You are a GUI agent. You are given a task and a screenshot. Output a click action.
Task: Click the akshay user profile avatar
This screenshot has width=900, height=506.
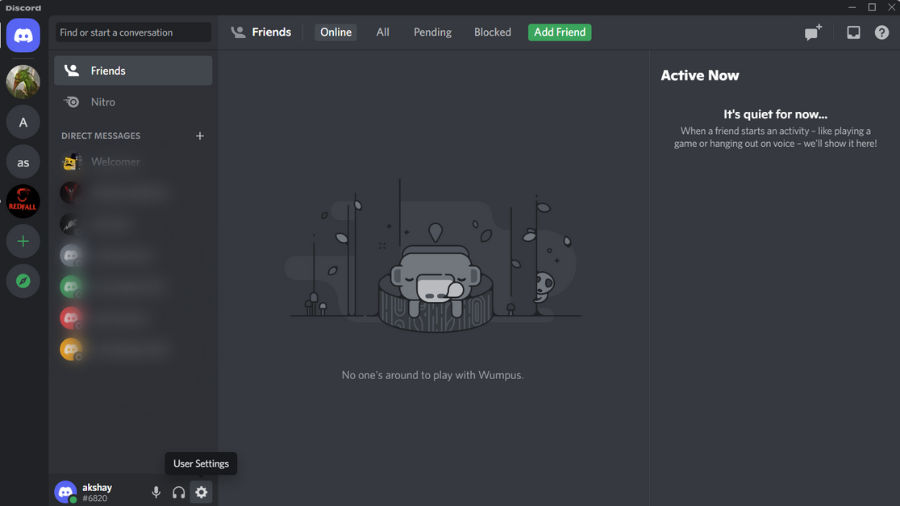[66, 491]
